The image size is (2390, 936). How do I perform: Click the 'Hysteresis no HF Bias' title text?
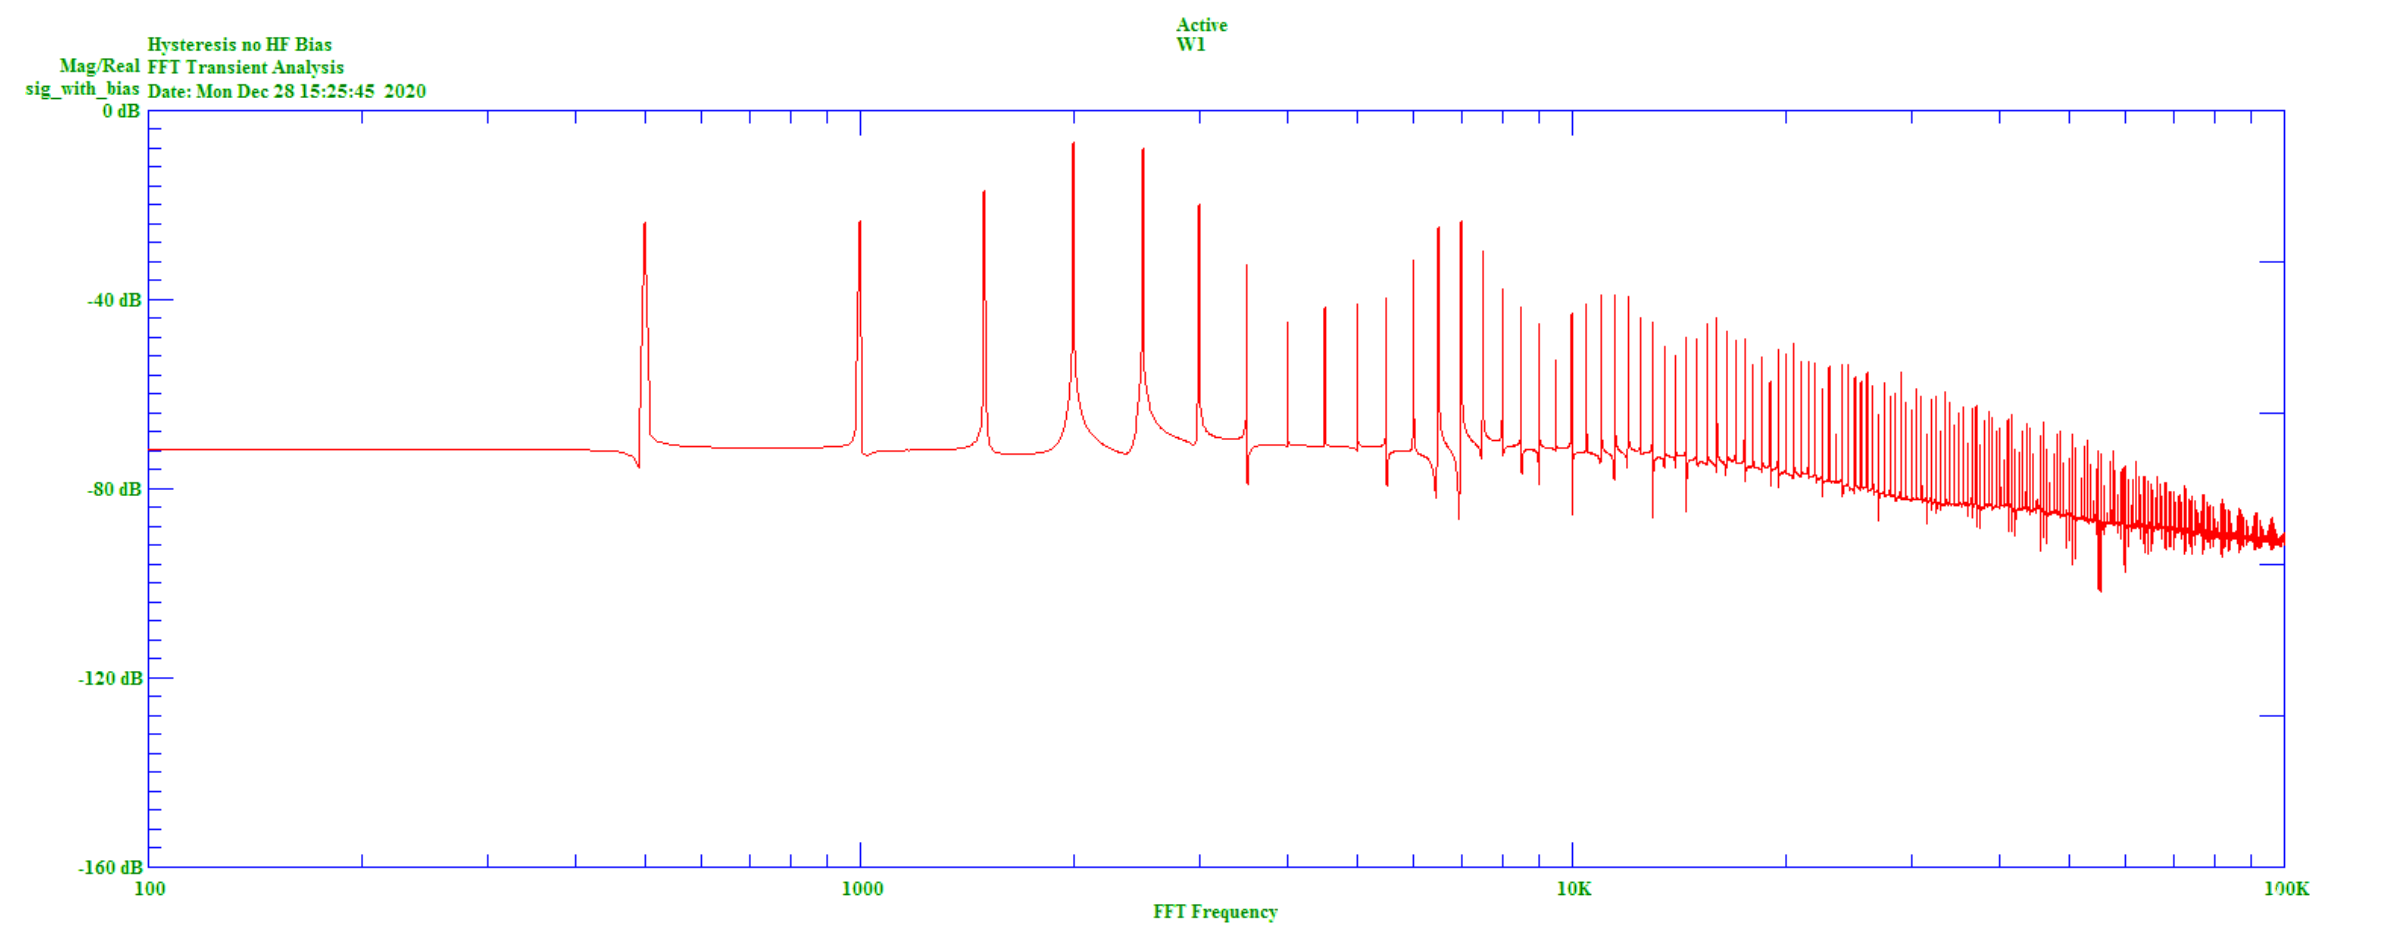(239, 45)
